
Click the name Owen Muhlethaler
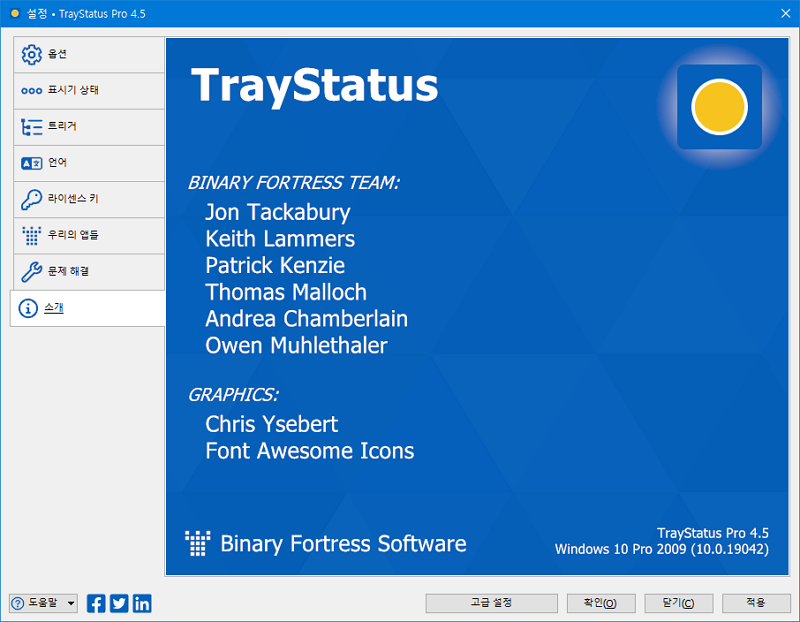coord(296,345)
